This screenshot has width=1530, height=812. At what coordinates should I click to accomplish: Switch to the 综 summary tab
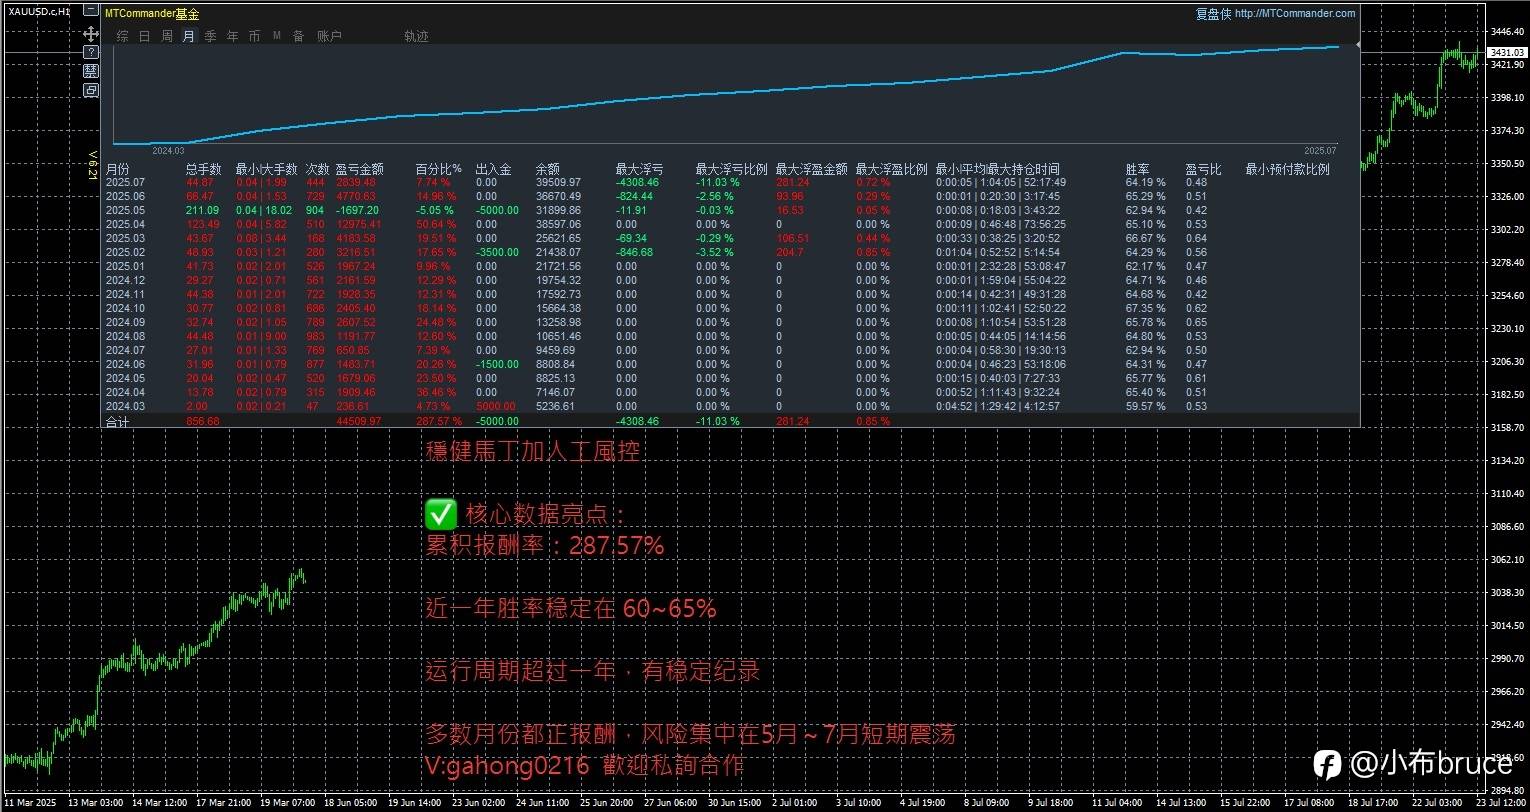122,36
